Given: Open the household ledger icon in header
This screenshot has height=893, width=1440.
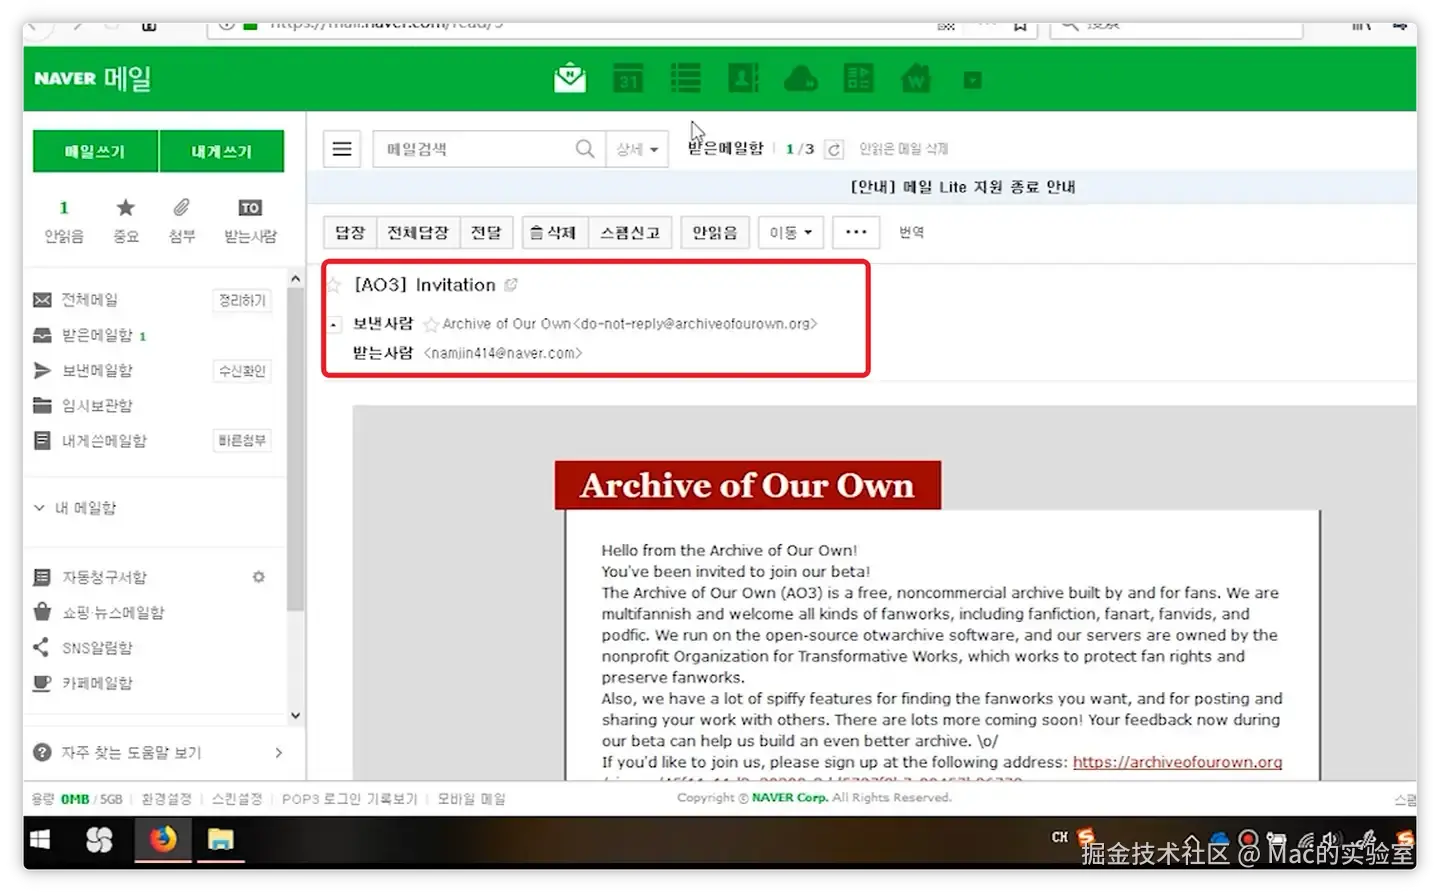Looking at the screenshot, I should tap(859, 78).
